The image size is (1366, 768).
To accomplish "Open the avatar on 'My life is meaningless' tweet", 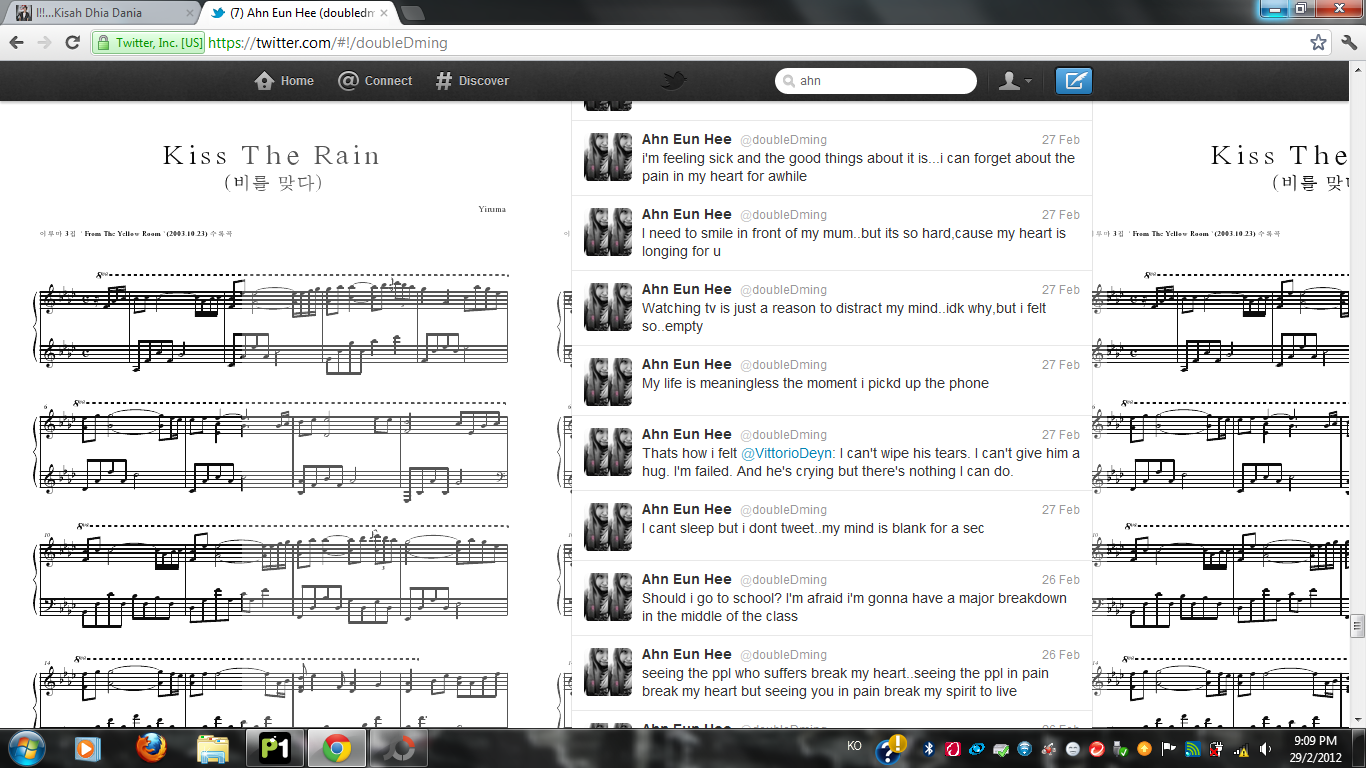I will click(608, 381).
